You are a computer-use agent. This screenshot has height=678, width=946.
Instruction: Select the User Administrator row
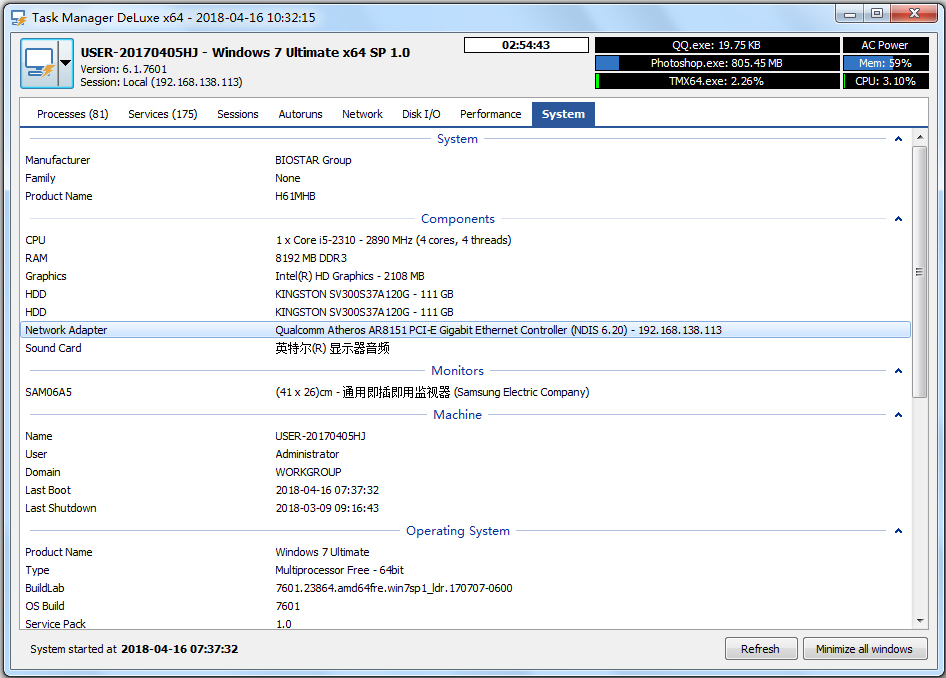click(465, 454)
